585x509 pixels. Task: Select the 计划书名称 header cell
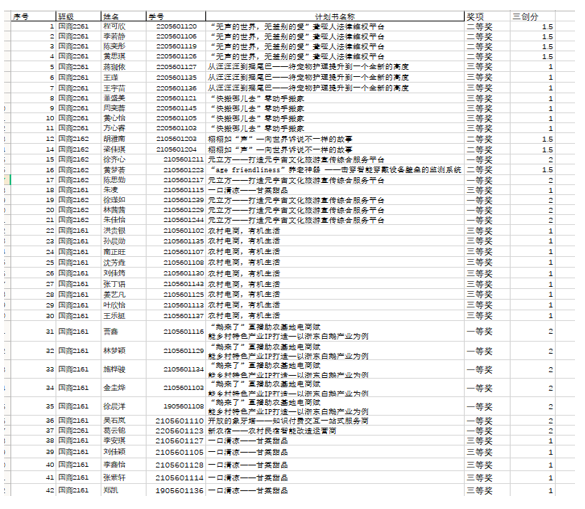click(335, 16)
